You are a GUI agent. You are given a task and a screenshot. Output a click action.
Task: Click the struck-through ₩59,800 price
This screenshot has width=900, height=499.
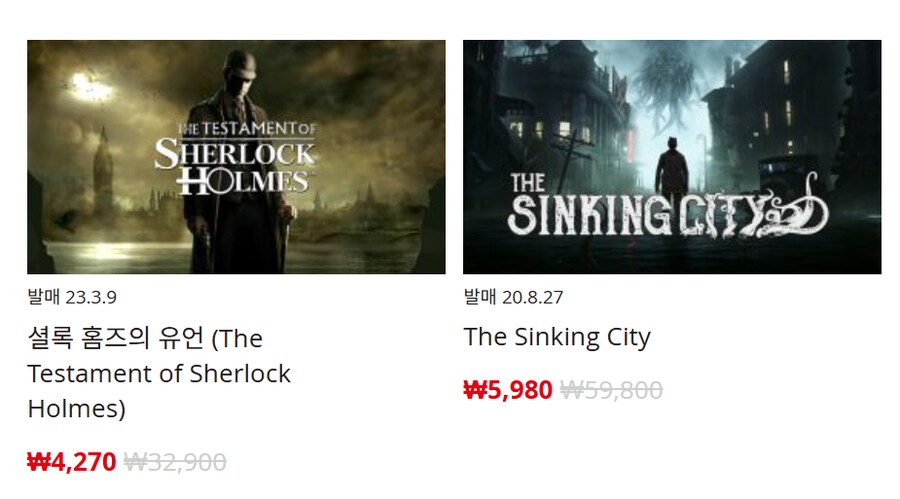pyautogui.click(x=611, y=390)
